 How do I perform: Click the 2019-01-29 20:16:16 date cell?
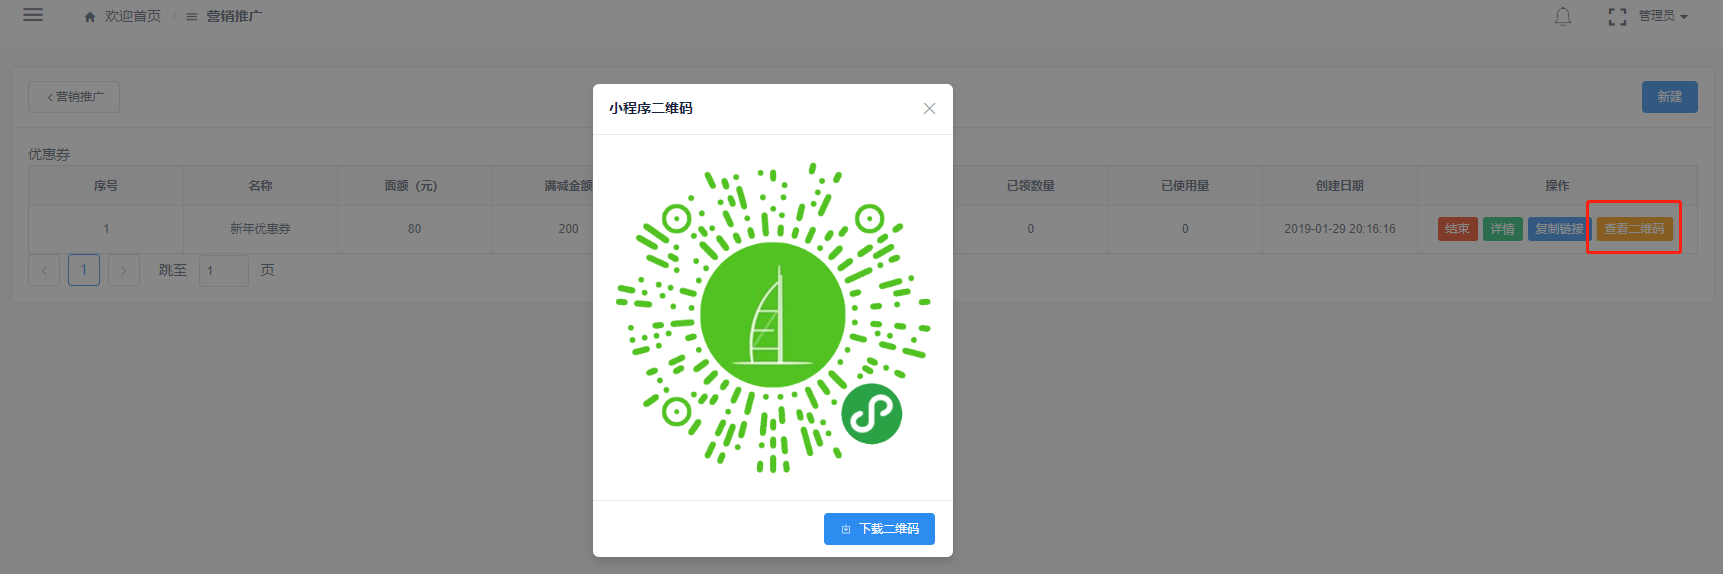[x=1340, y=229]
